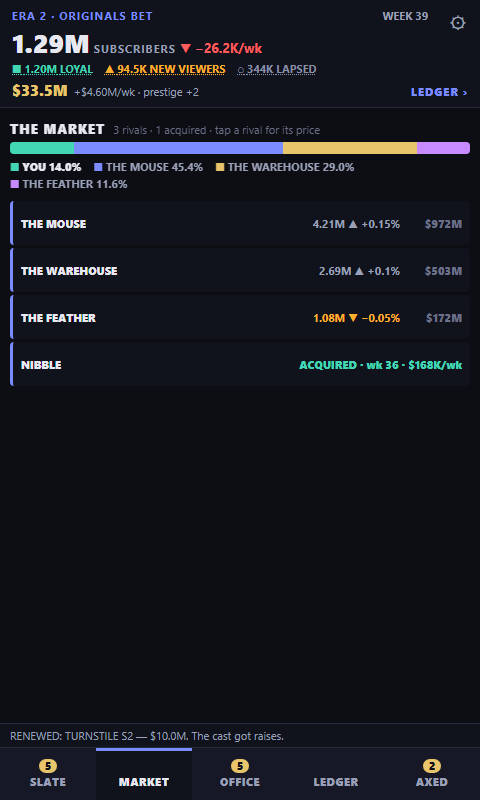The width and height of the screenshot is (480, 800).
Task: Click the Slate badge showing 5
Action: tap(48, 766)
